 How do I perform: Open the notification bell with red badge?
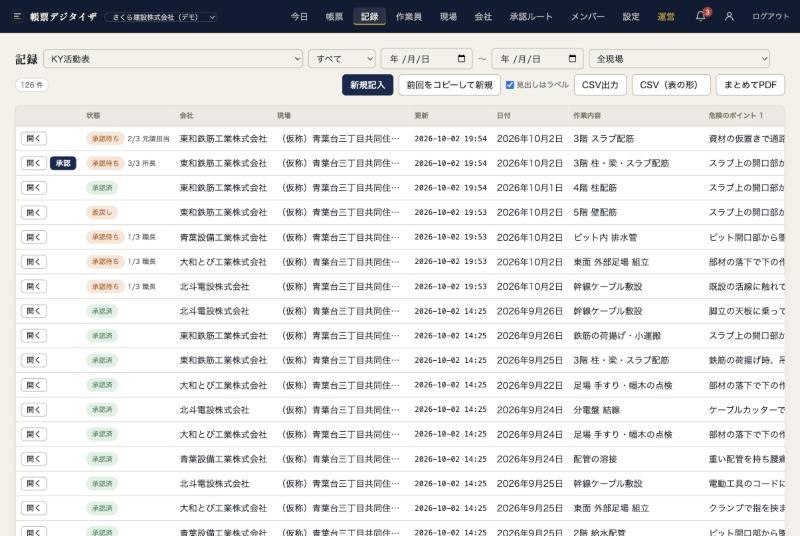pos(701,16)
